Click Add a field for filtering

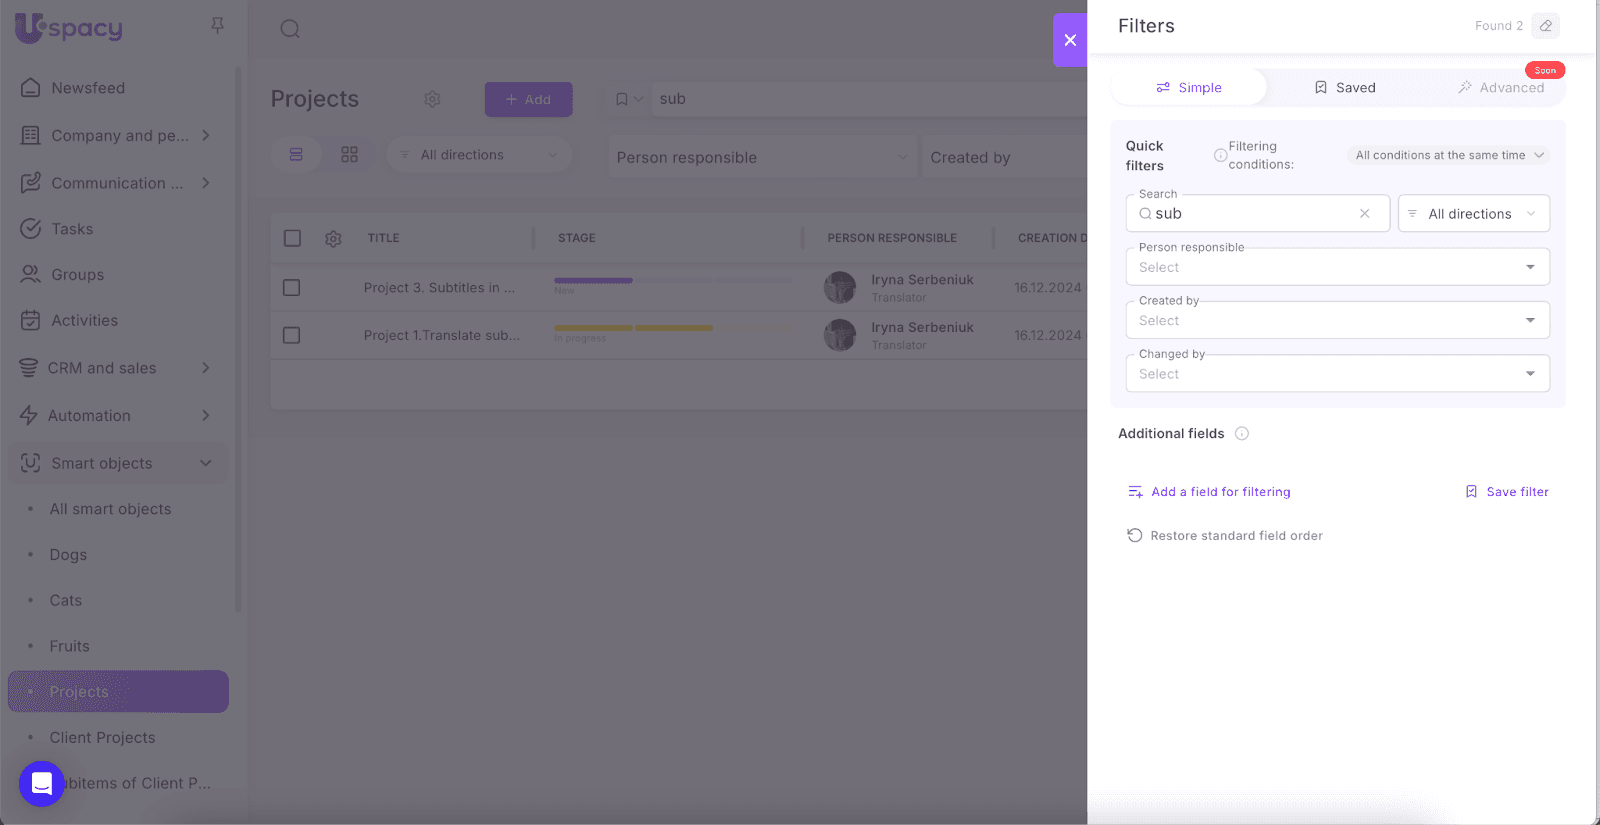(x=1209, y=492)
